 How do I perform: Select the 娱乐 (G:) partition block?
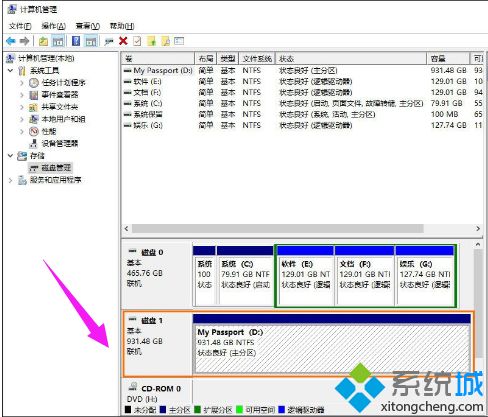(x=424, y=275)
